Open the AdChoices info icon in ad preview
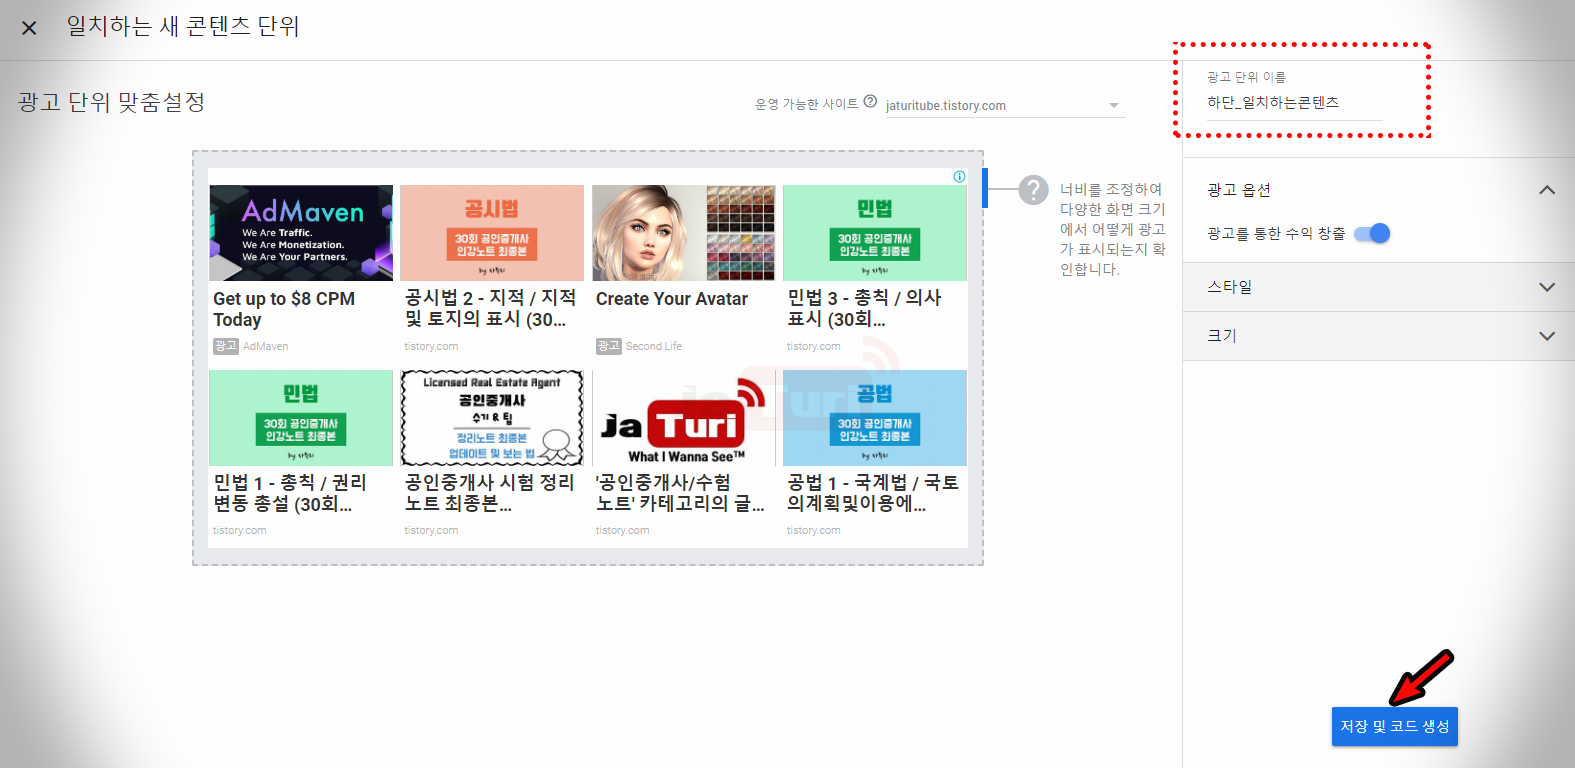Screen dimensions: 1575x768 click(x=959, y=177)
